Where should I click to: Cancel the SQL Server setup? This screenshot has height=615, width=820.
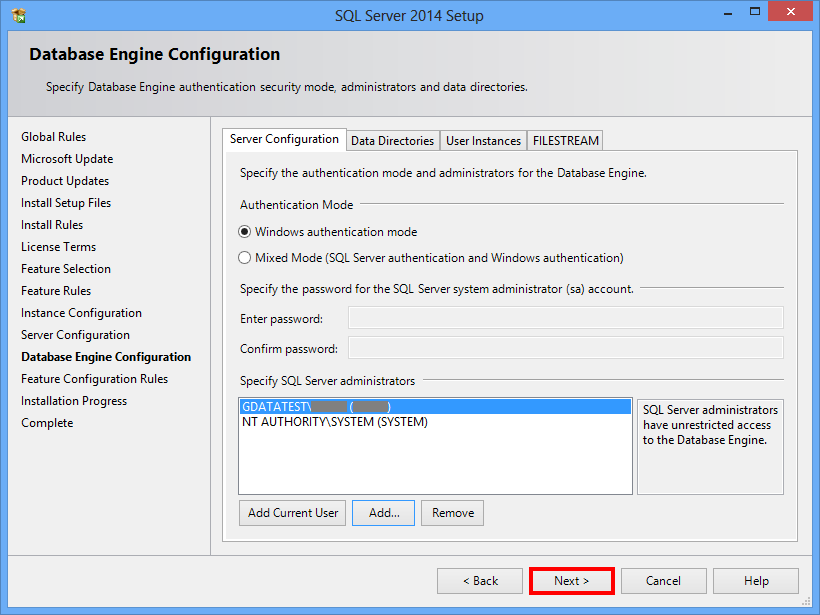(x=664, y=581)
